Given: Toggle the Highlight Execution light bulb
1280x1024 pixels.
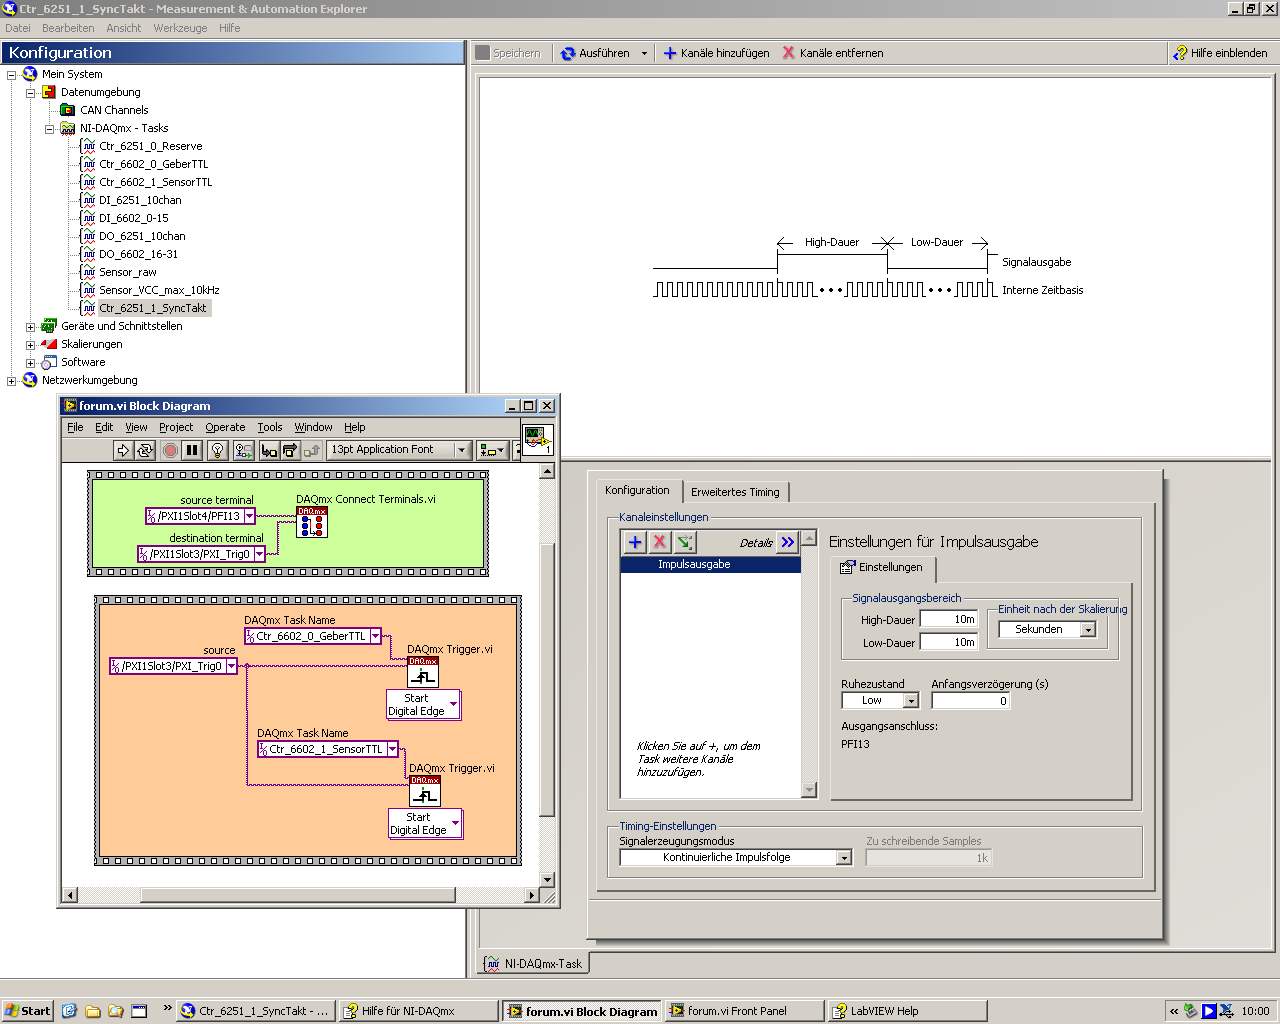Looking at the screenshot, I should tap(217, 450).
